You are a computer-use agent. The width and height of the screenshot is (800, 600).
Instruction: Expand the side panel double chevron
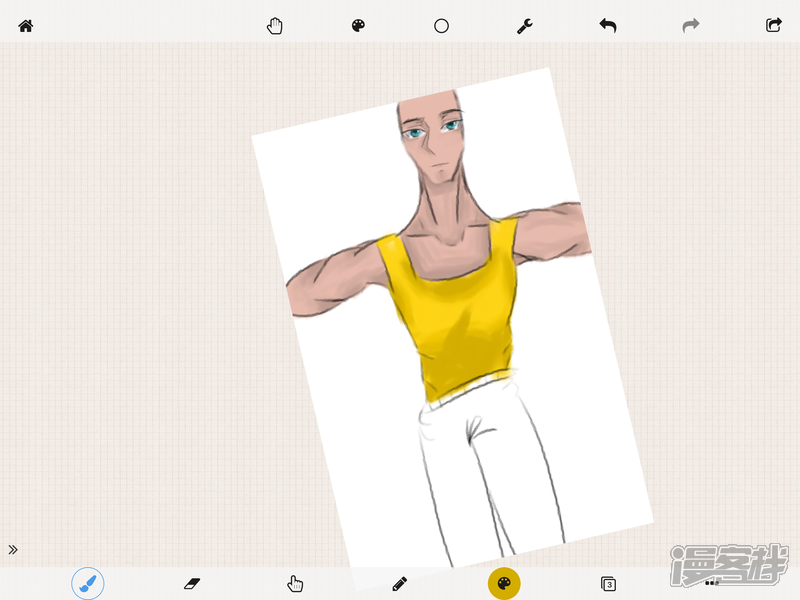click(13, 549)
